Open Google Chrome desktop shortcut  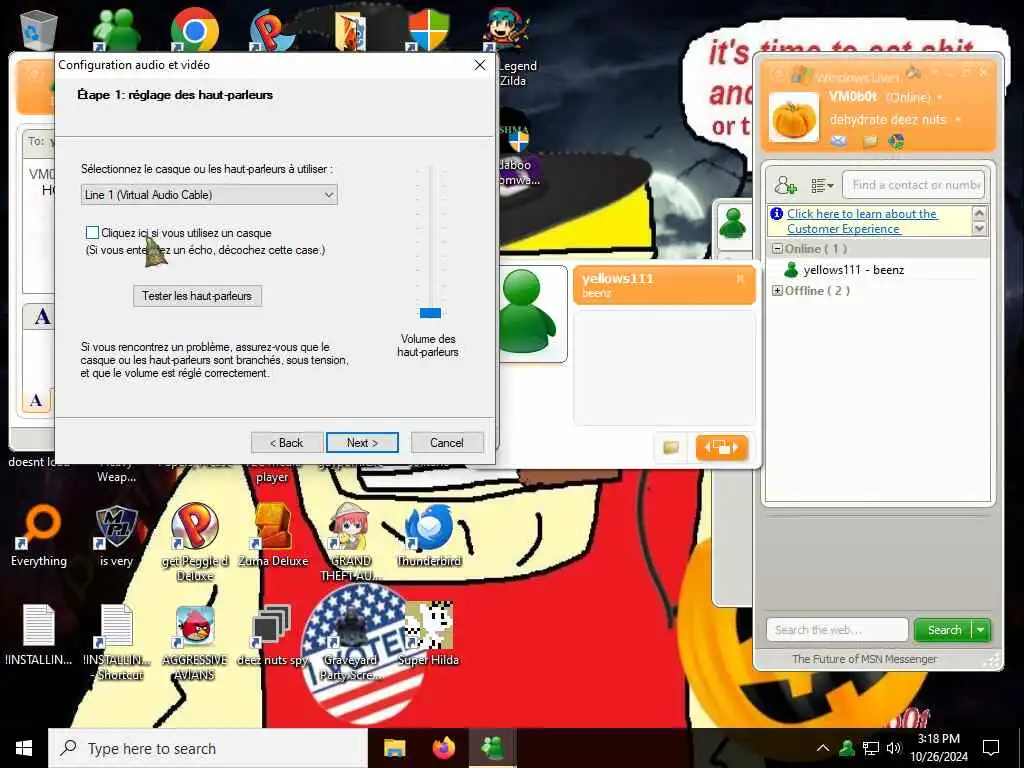[x=195, y=29]
